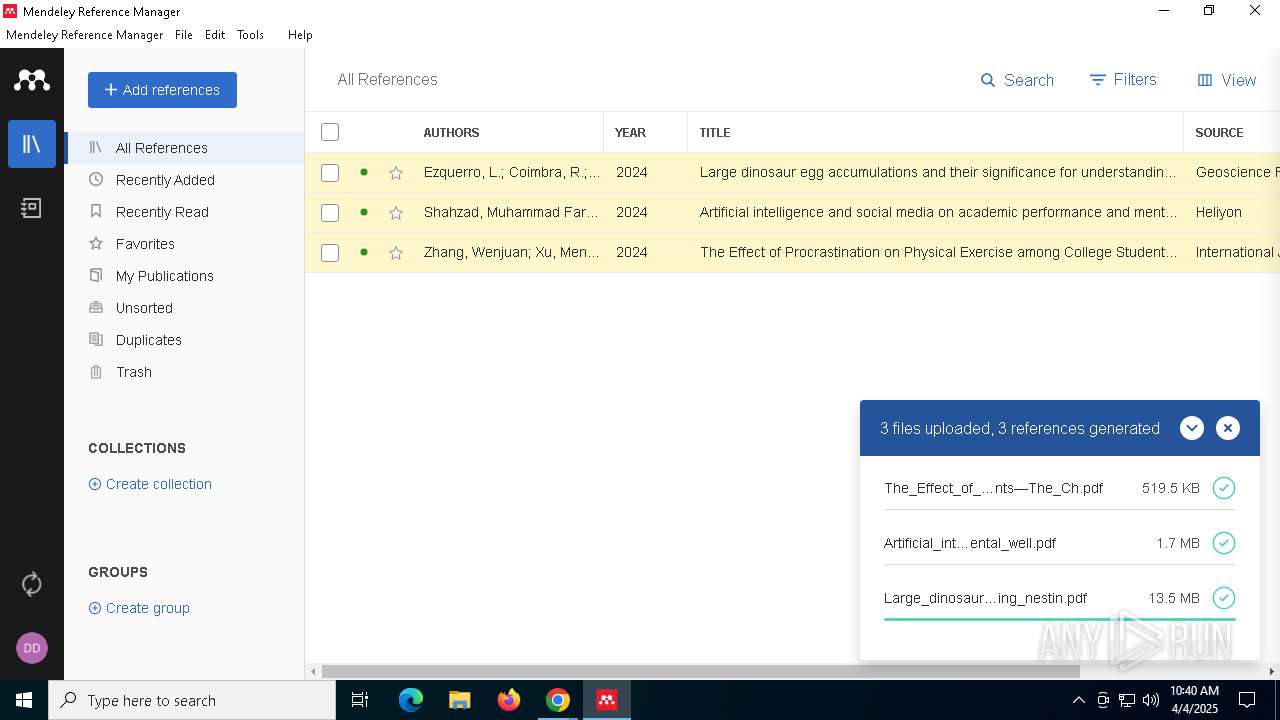Sort by the SOURCE column header
1280x720 pixels.
click(1219, 132)
